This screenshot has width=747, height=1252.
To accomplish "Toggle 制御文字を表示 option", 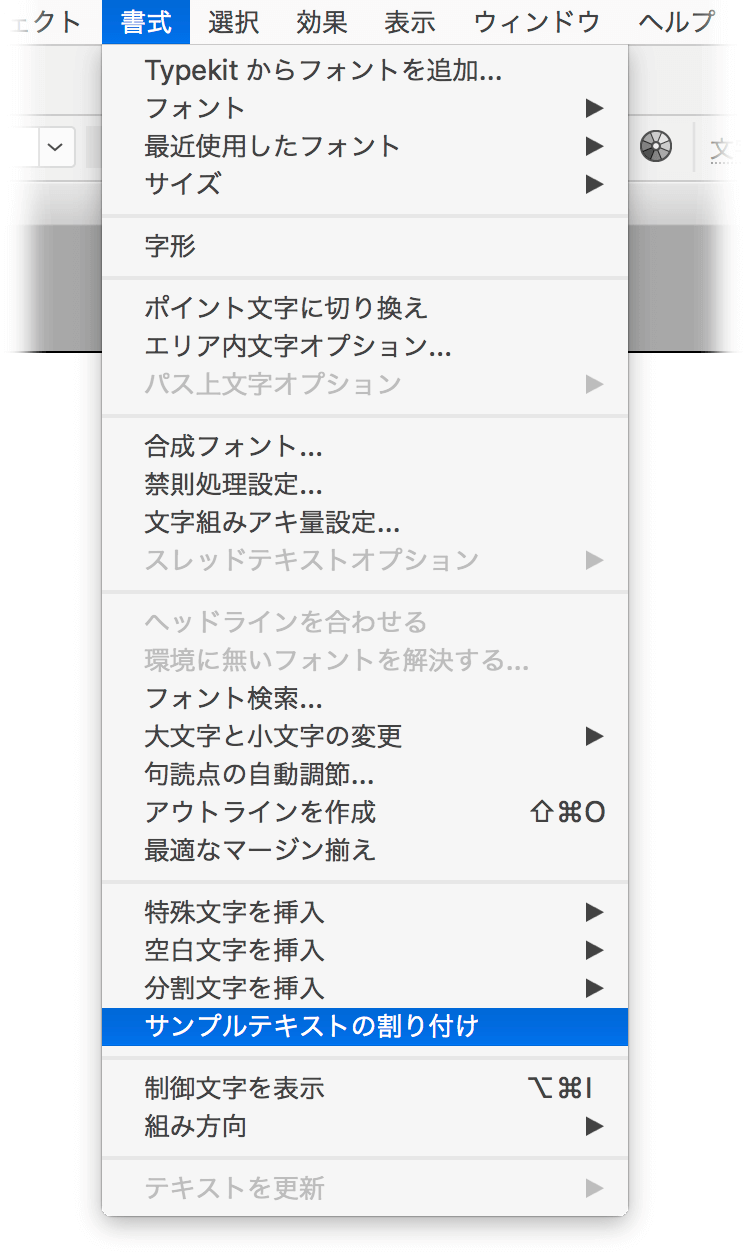I will [x=365, y=1088].
